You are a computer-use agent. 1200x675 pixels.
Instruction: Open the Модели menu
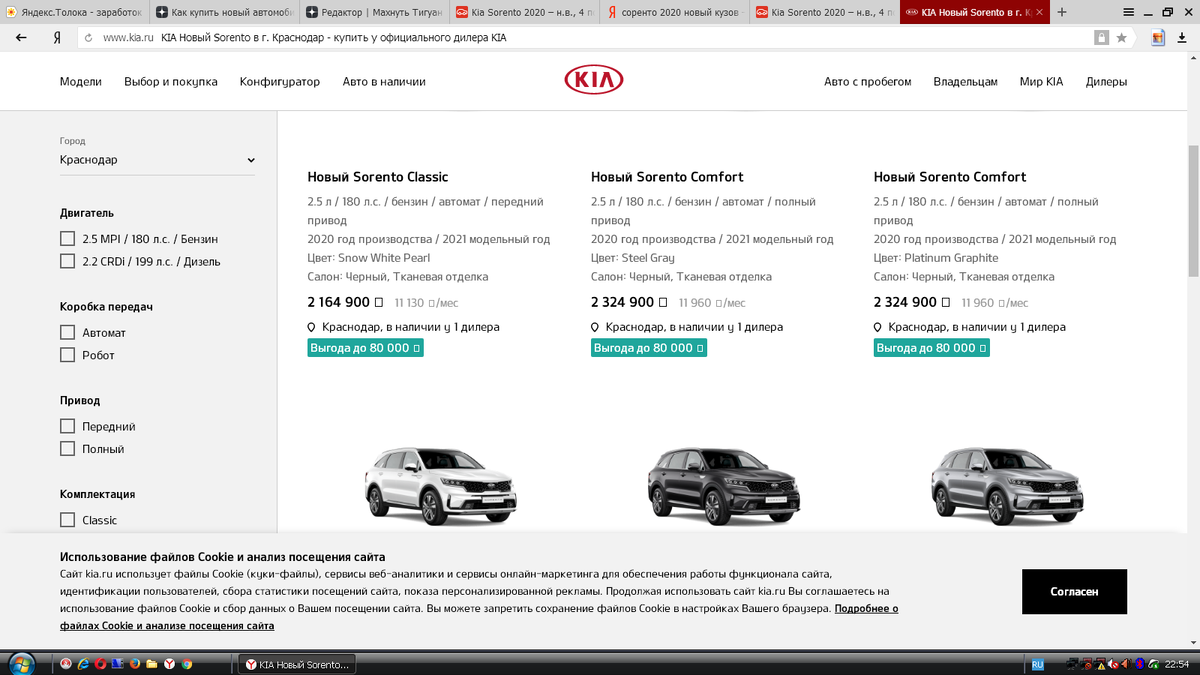click(81, 82)
